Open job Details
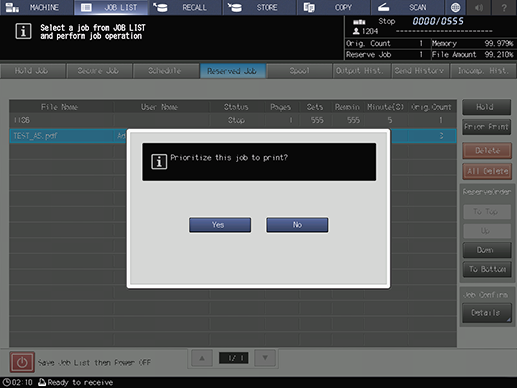 pyautogui.click(x=487, y=313)
